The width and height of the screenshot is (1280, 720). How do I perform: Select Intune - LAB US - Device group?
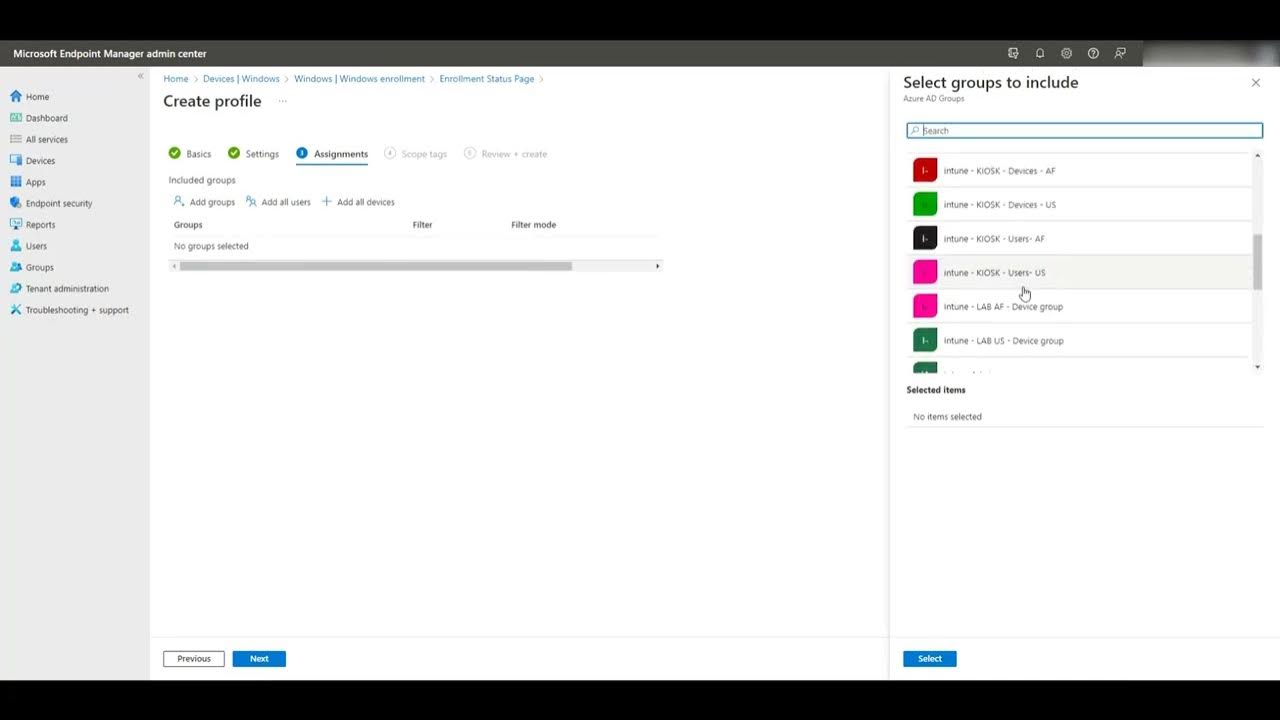tap(1080, 340)
